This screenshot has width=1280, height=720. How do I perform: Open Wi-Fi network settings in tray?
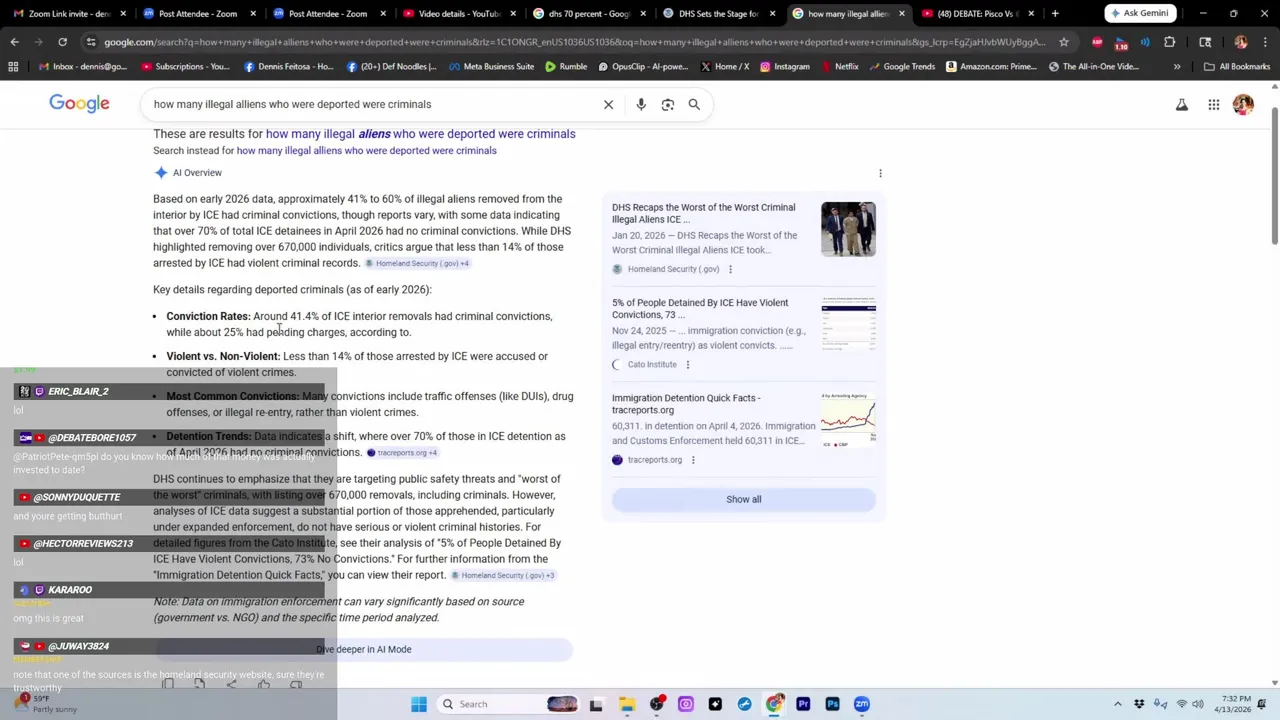coord(1181,704)
